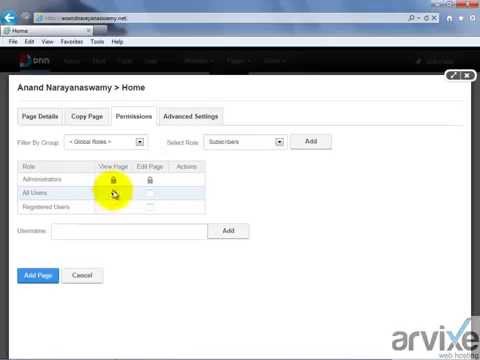Toggle the Edit Page checkbox for All Users

tap(150, 193)
